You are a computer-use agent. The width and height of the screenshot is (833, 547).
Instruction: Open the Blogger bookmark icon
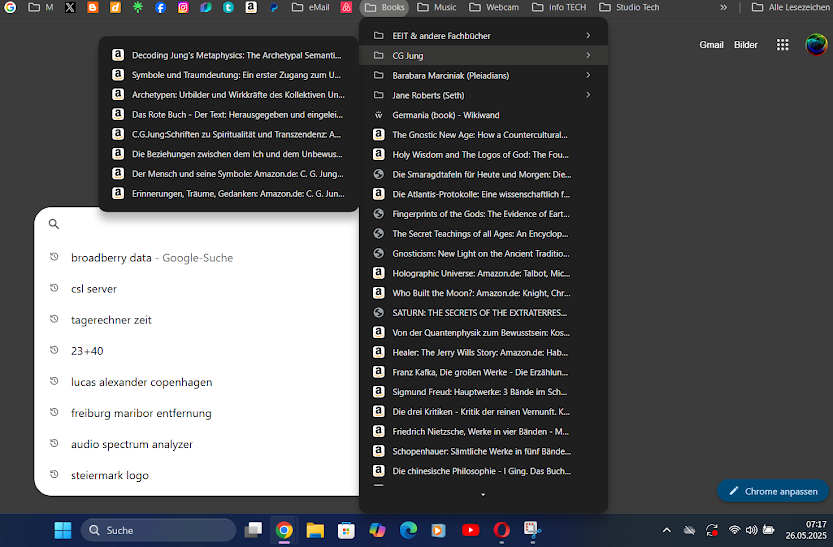point(93,7)
